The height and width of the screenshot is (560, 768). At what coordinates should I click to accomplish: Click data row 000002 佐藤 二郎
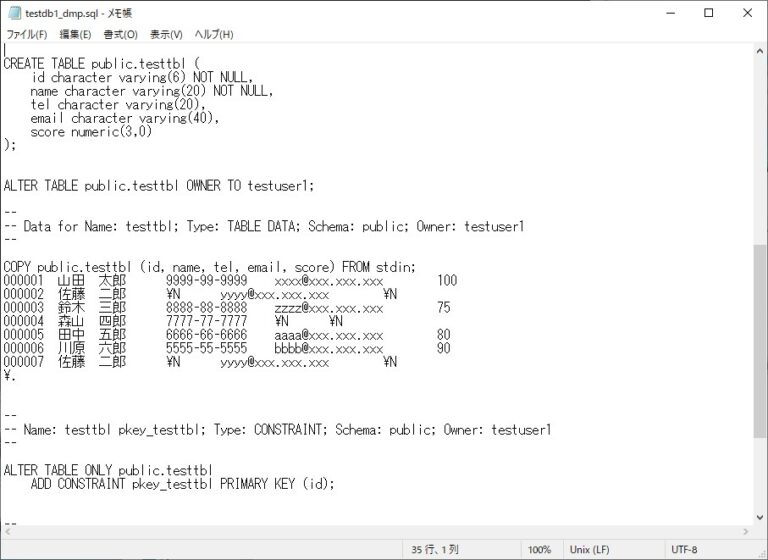[x=200, y=294]
